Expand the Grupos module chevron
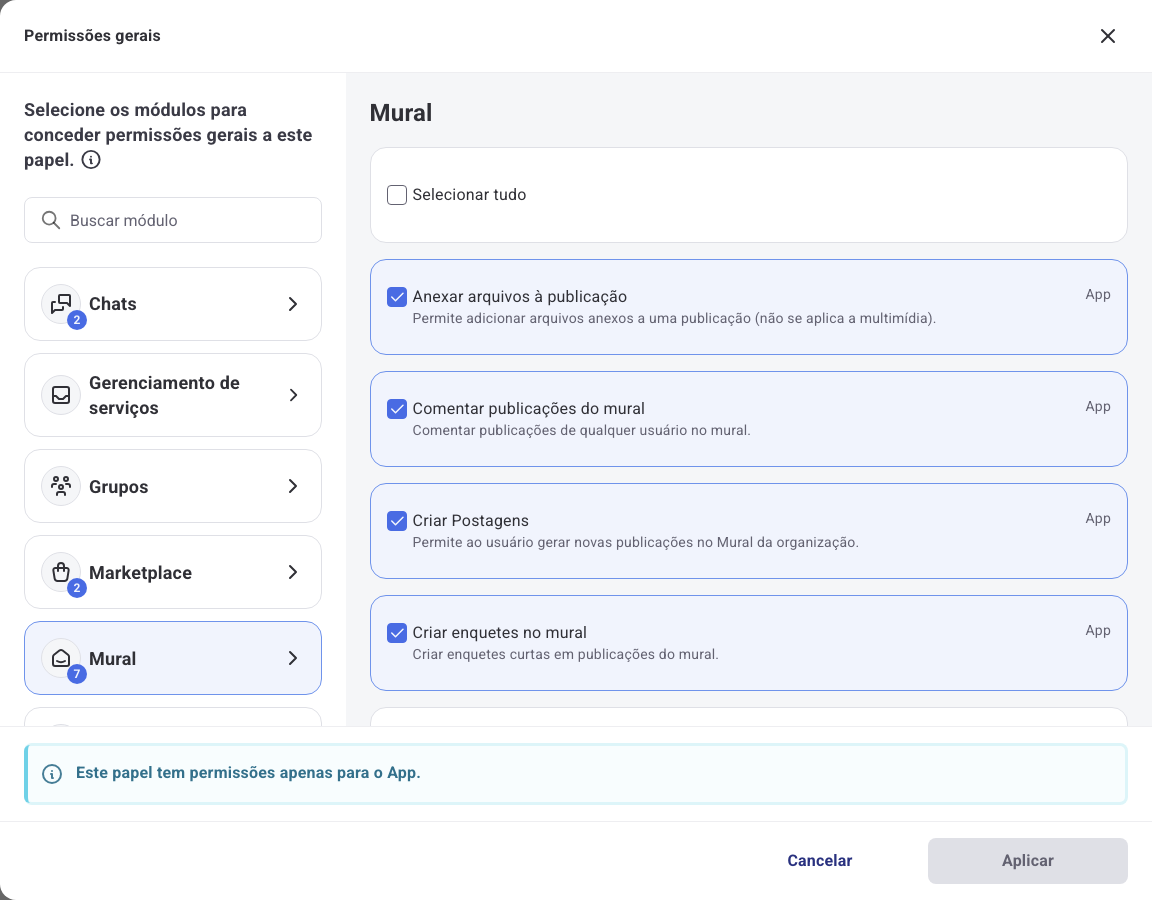 click(293, 486)
